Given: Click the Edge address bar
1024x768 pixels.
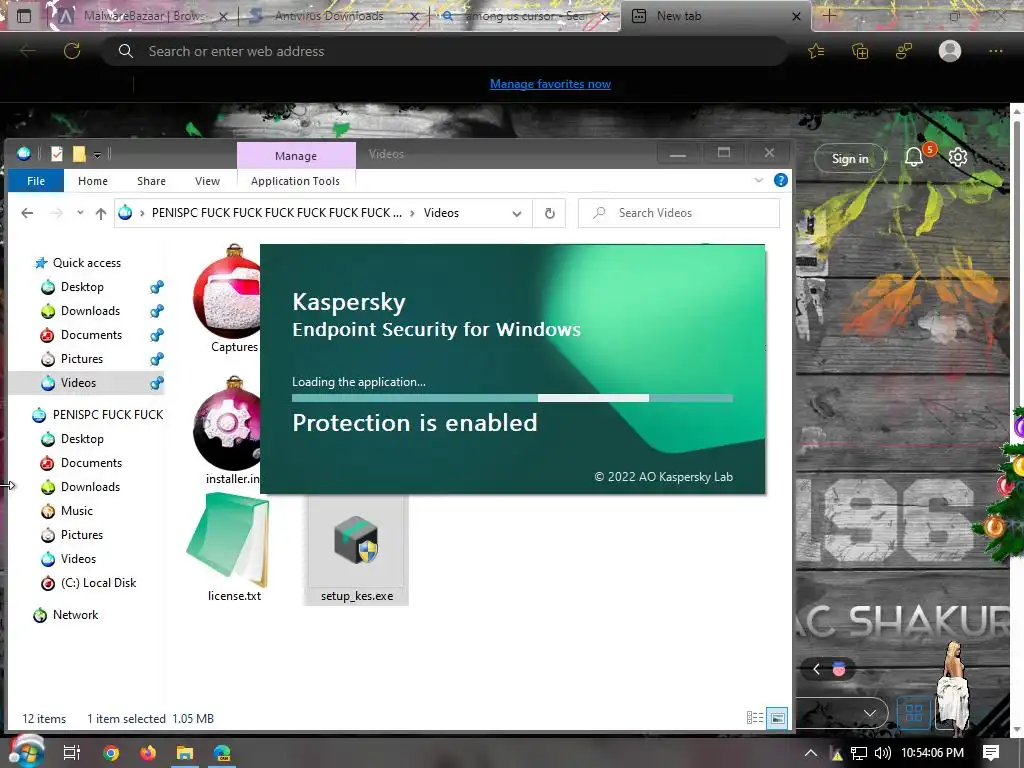Looking at the screenshot, I should tap(444, 51).
